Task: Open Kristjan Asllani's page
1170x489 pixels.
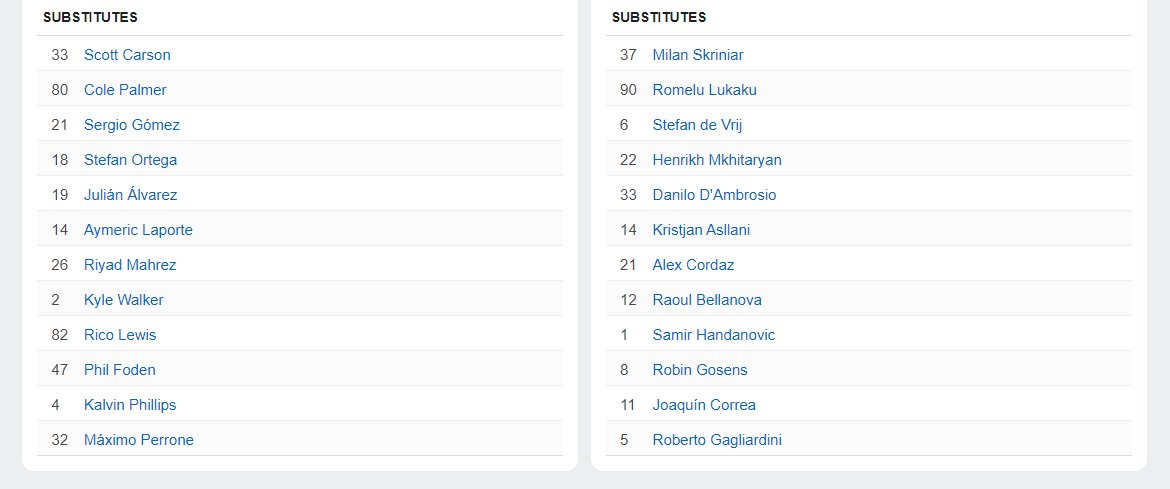Action: click(x=701, y=230)
